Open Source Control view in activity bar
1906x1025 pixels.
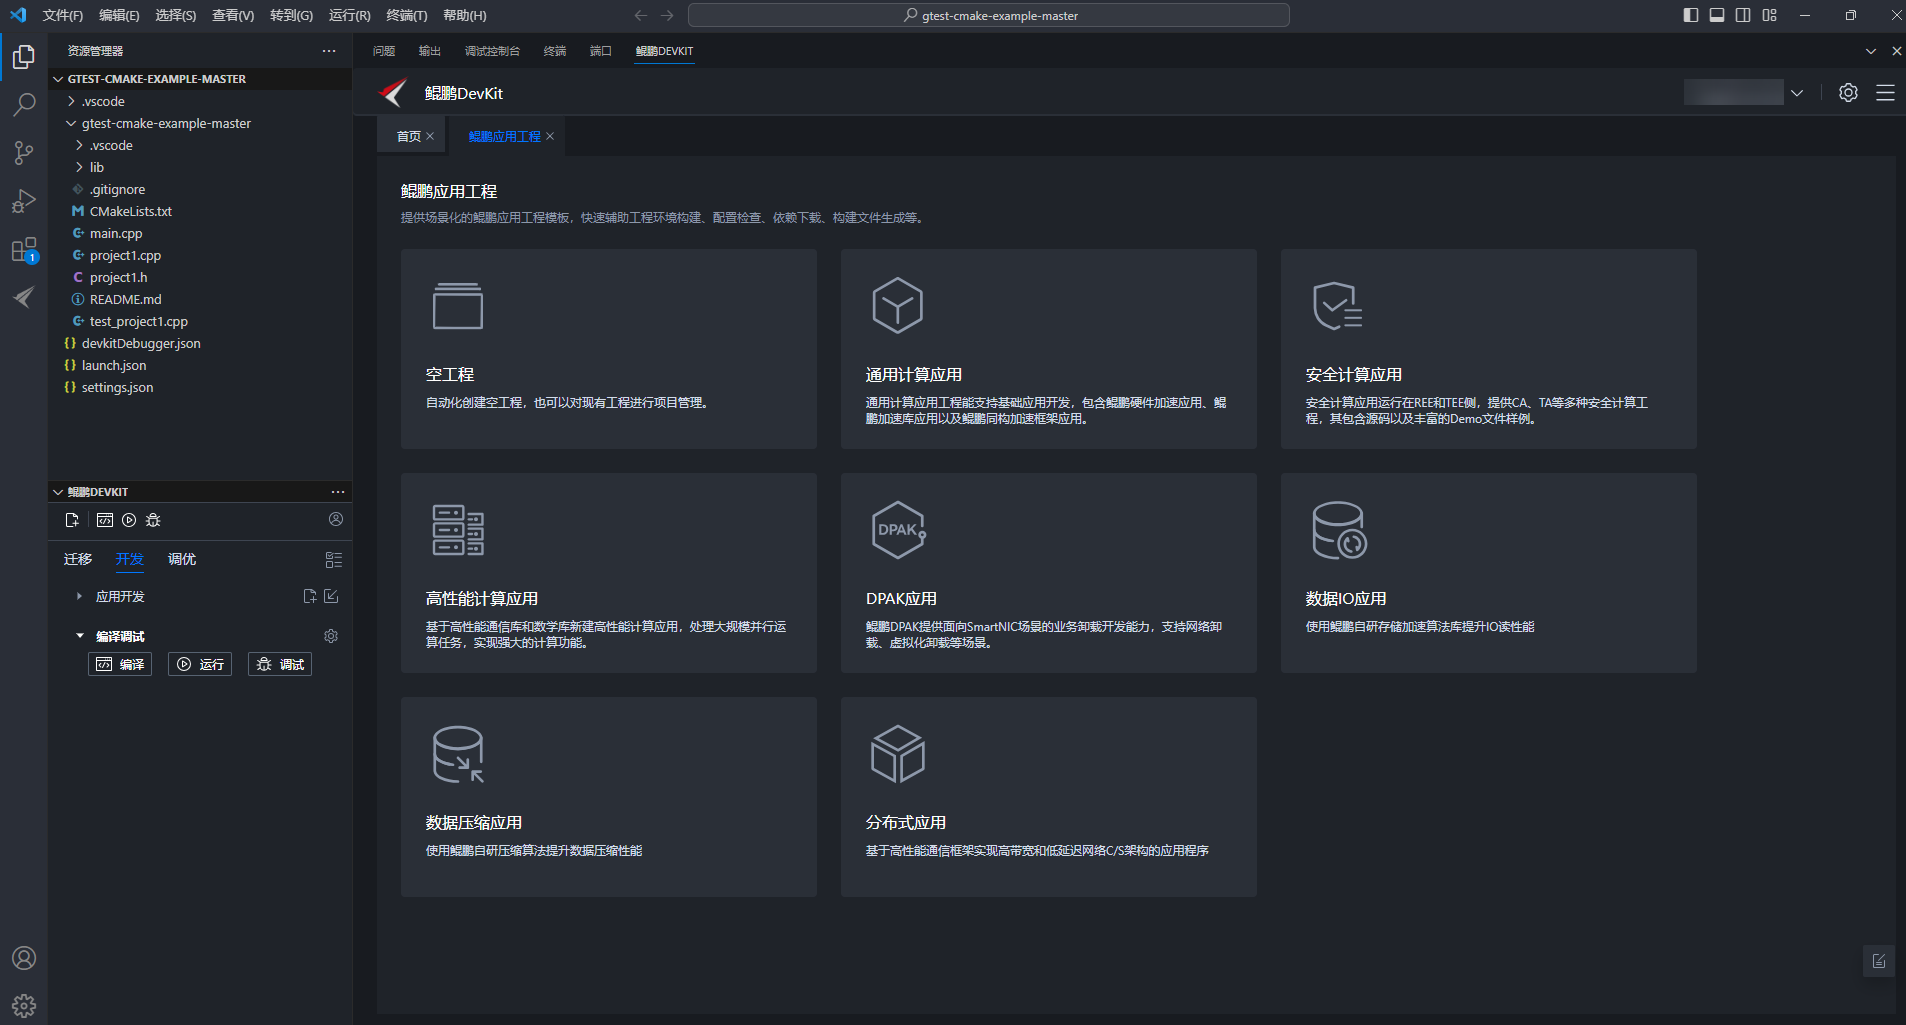tap(24, 152)
